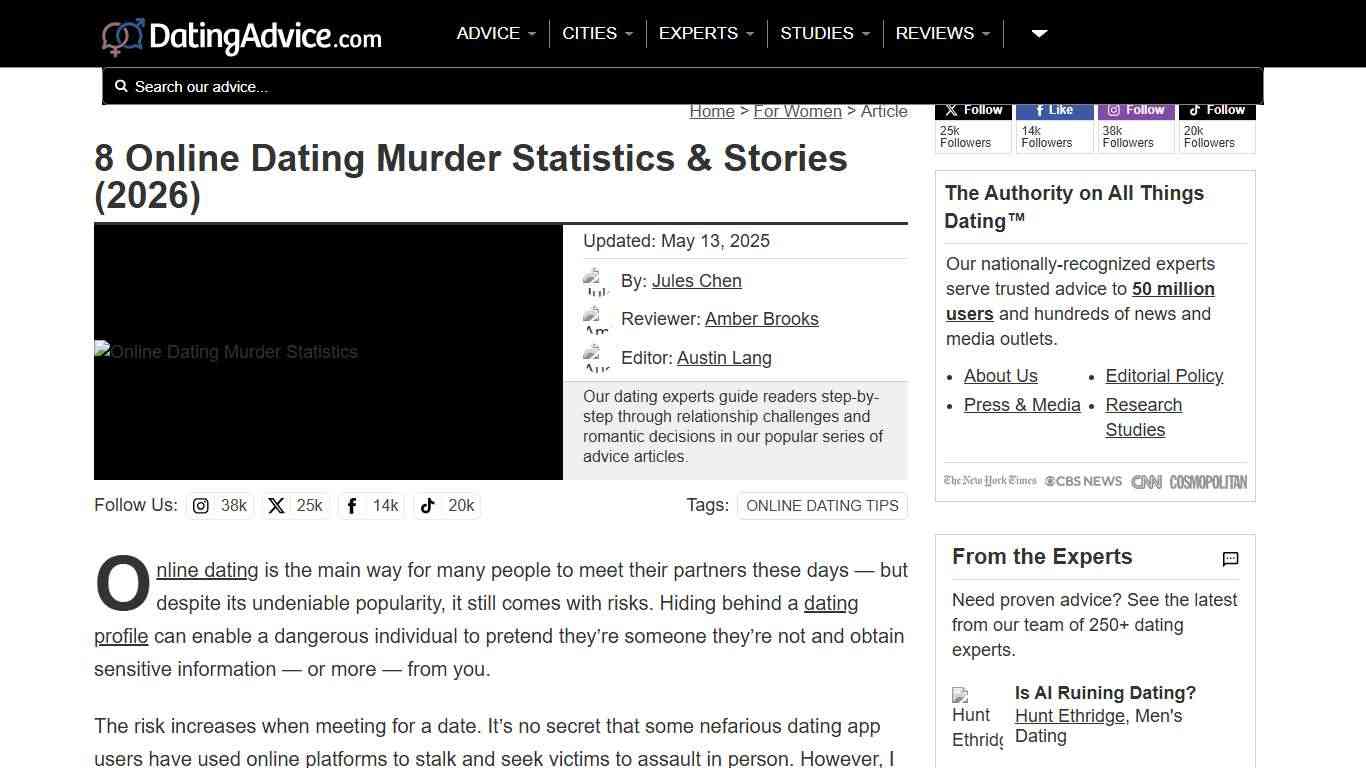The width and height of the screenshot is (1366, 768).
Task: Click the speech bubble icon in From the Experts
Action: tap(1230, 559)
